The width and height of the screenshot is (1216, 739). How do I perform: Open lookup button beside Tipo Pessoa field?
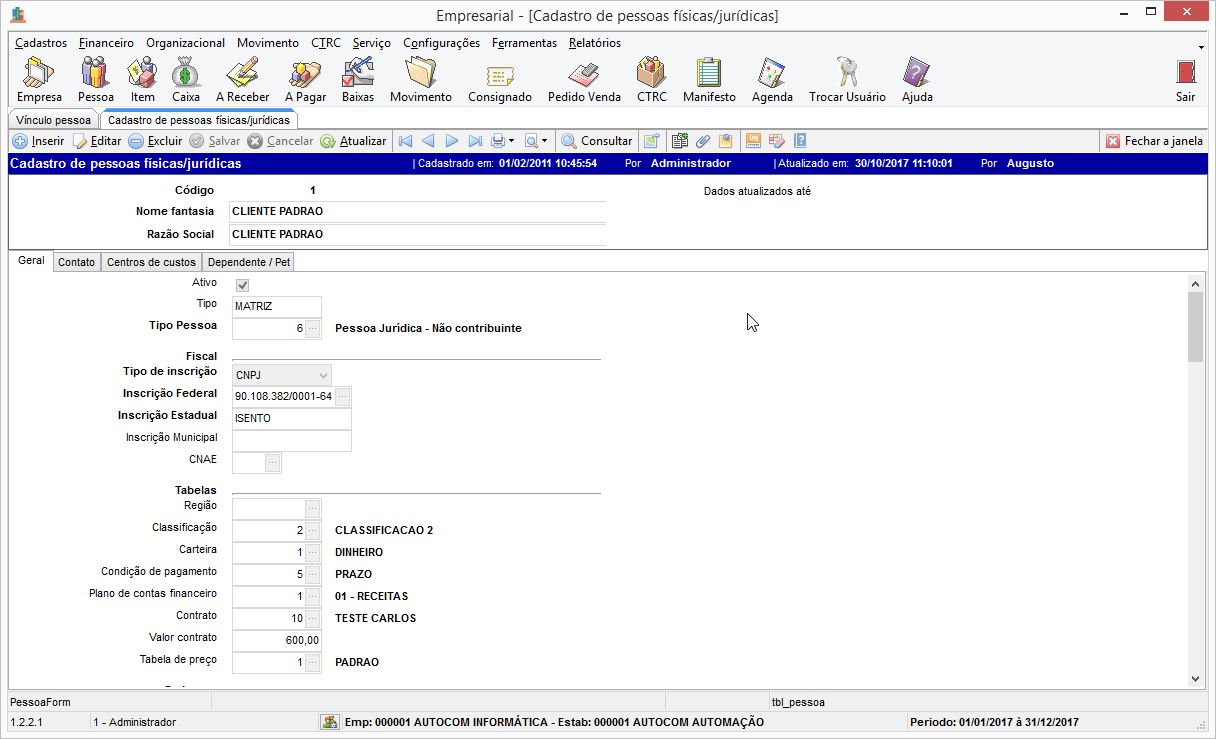tap(312, 328)
